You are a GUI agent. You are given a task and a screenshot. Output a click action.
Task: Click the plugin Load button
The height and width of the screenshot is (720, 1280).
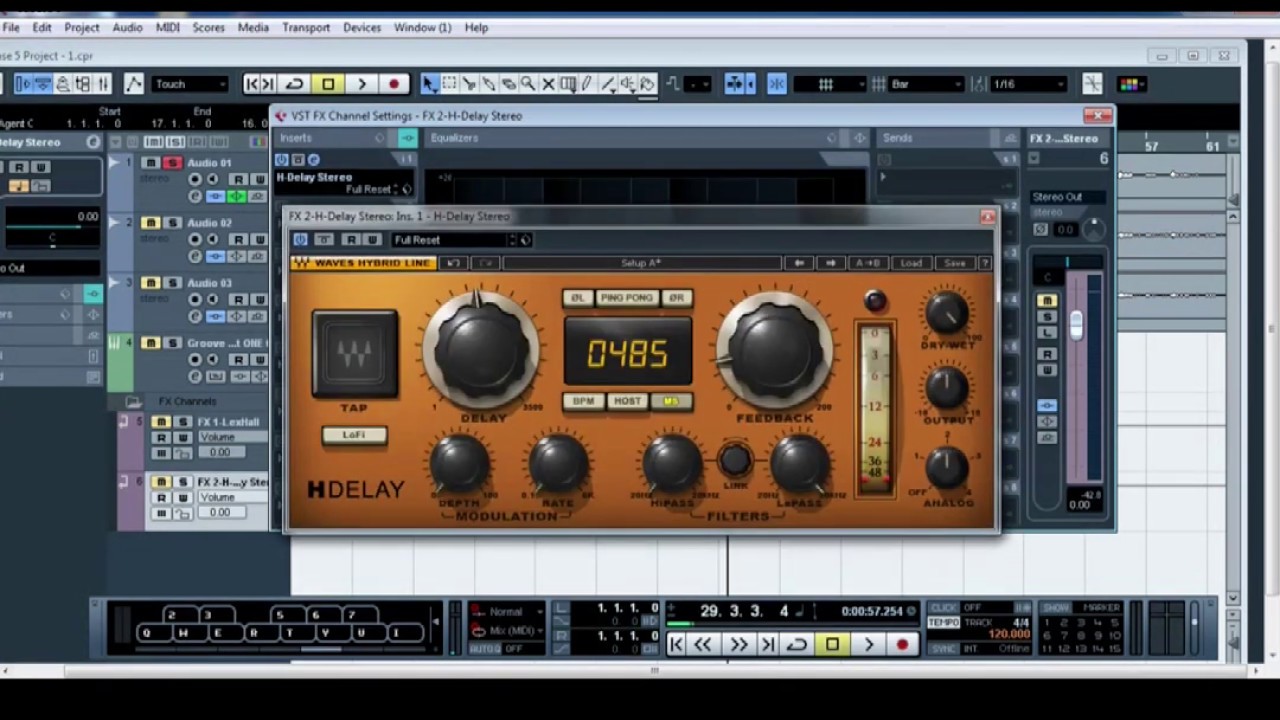pyautogui.click(x=911, y=263)
